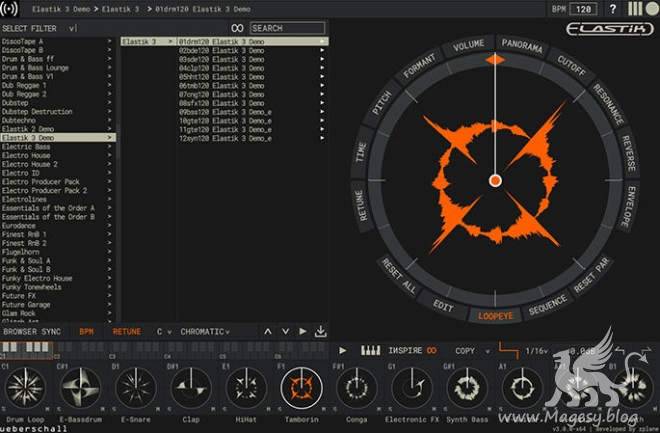Click the SEARCH input field
The image size is (660, 433).
click(287, 28)
